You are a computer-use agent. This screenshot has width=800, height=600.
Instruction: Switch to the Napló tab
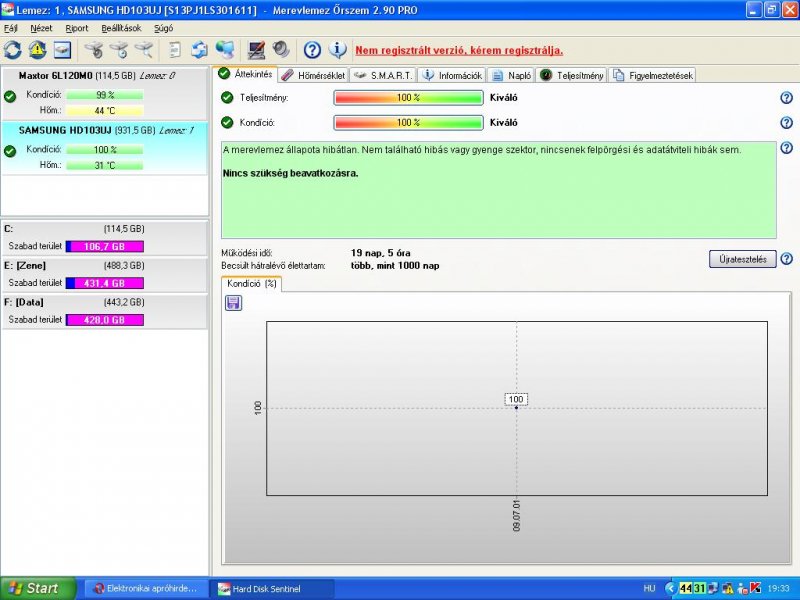(x=512, y=76)
